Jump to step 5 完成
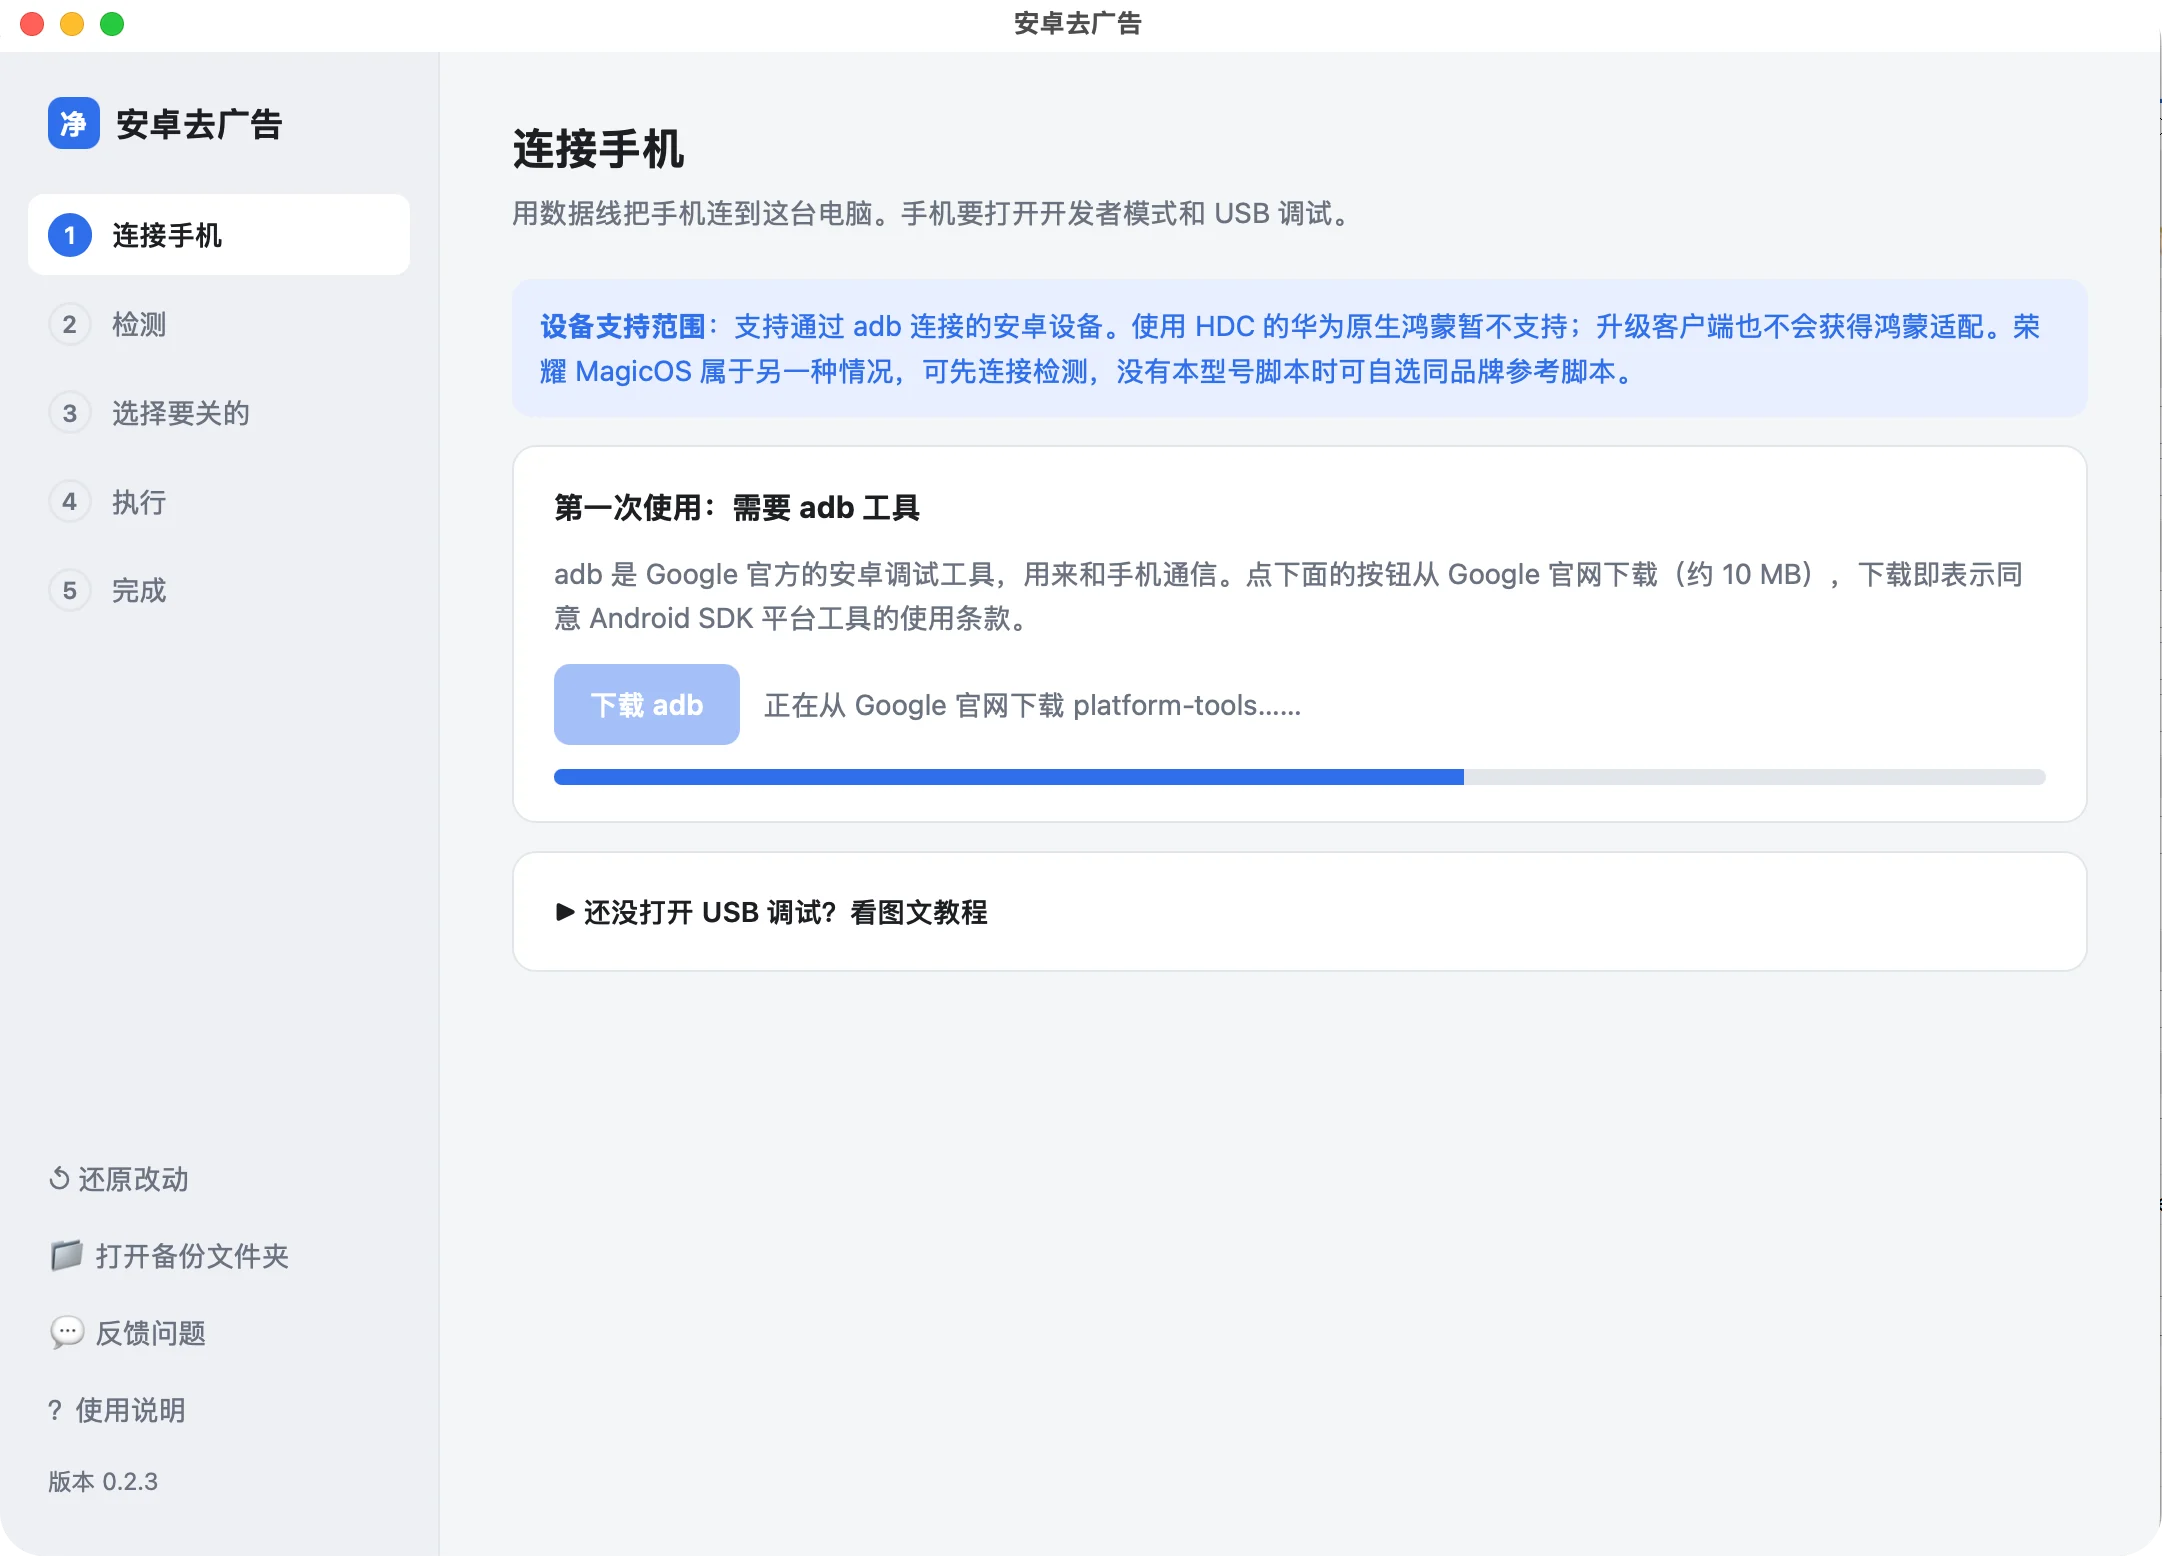2162x1556 pixels. click(219, 590)
